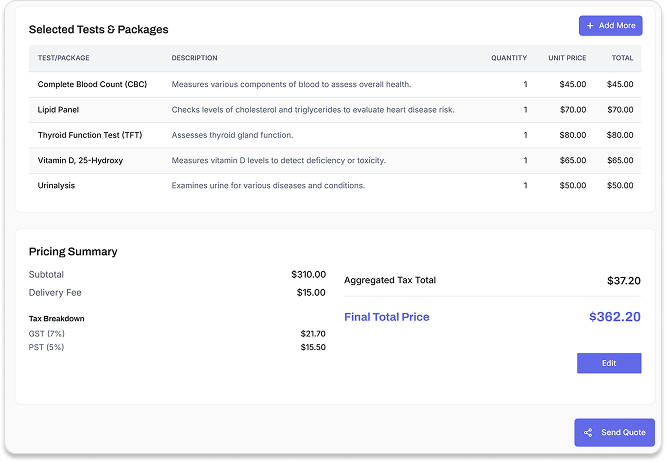Click the plus icon in Add More
Viewport: 666px width, 462px height.
click(590, 26)
